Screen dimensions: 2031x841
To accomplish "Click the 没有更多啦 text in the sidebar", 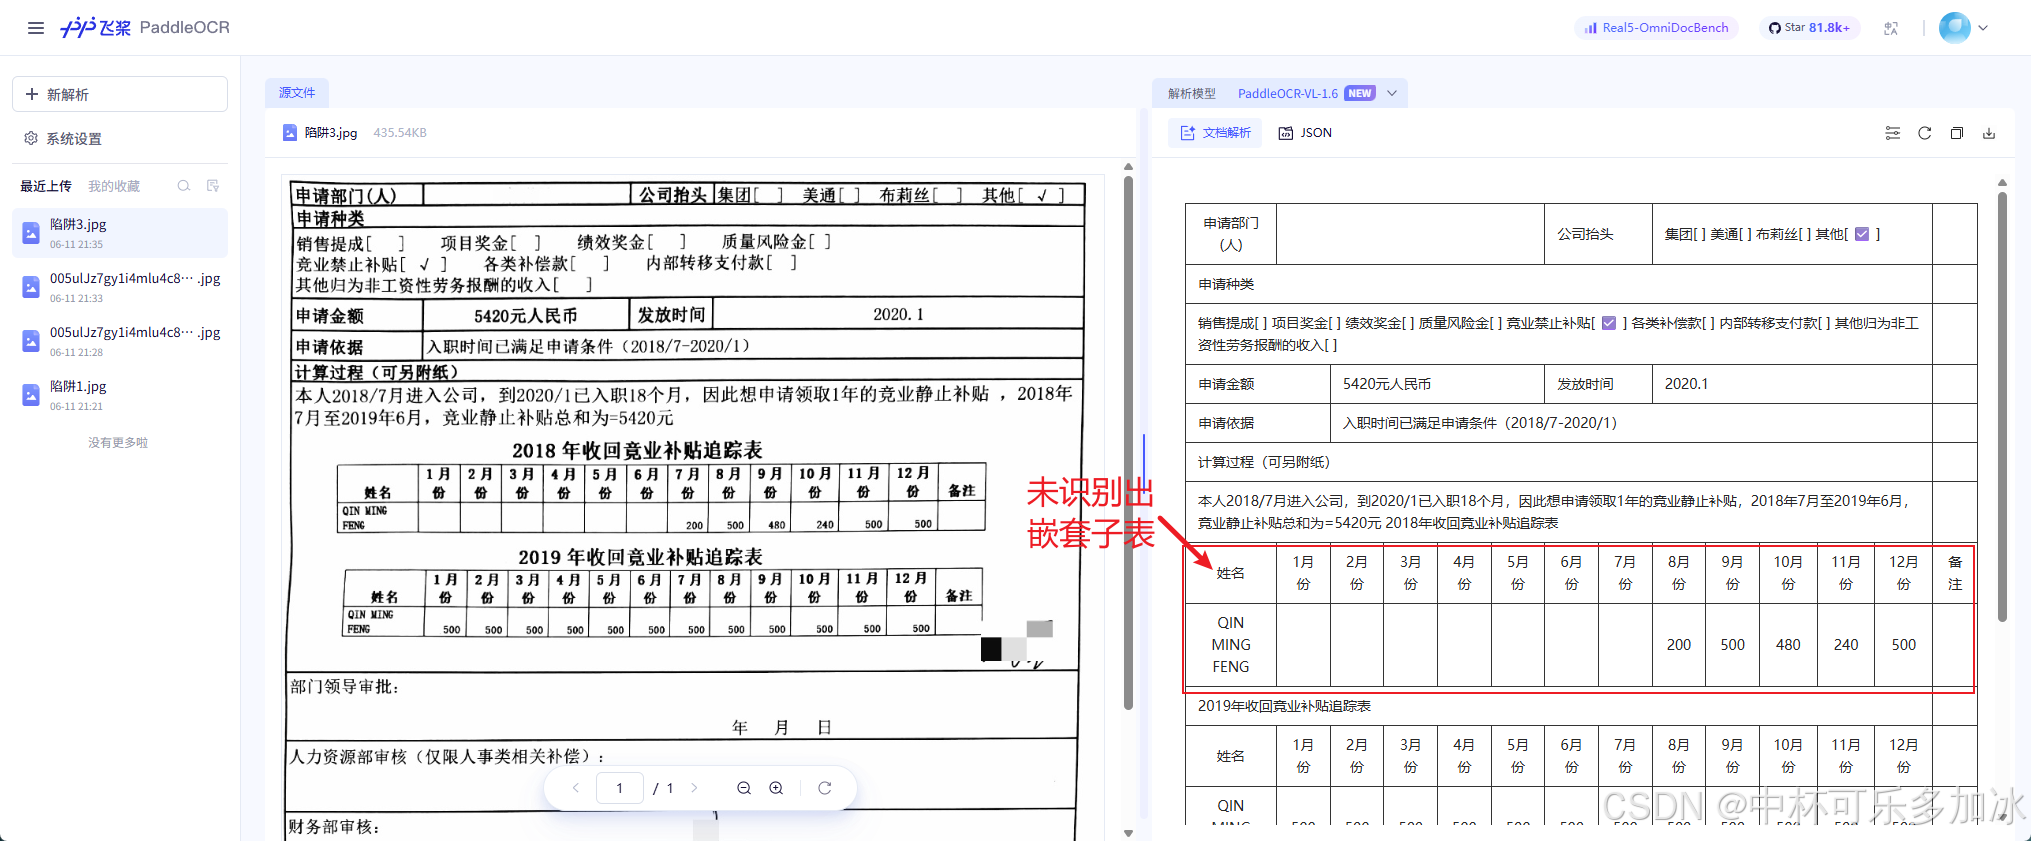I will point(118,442).
